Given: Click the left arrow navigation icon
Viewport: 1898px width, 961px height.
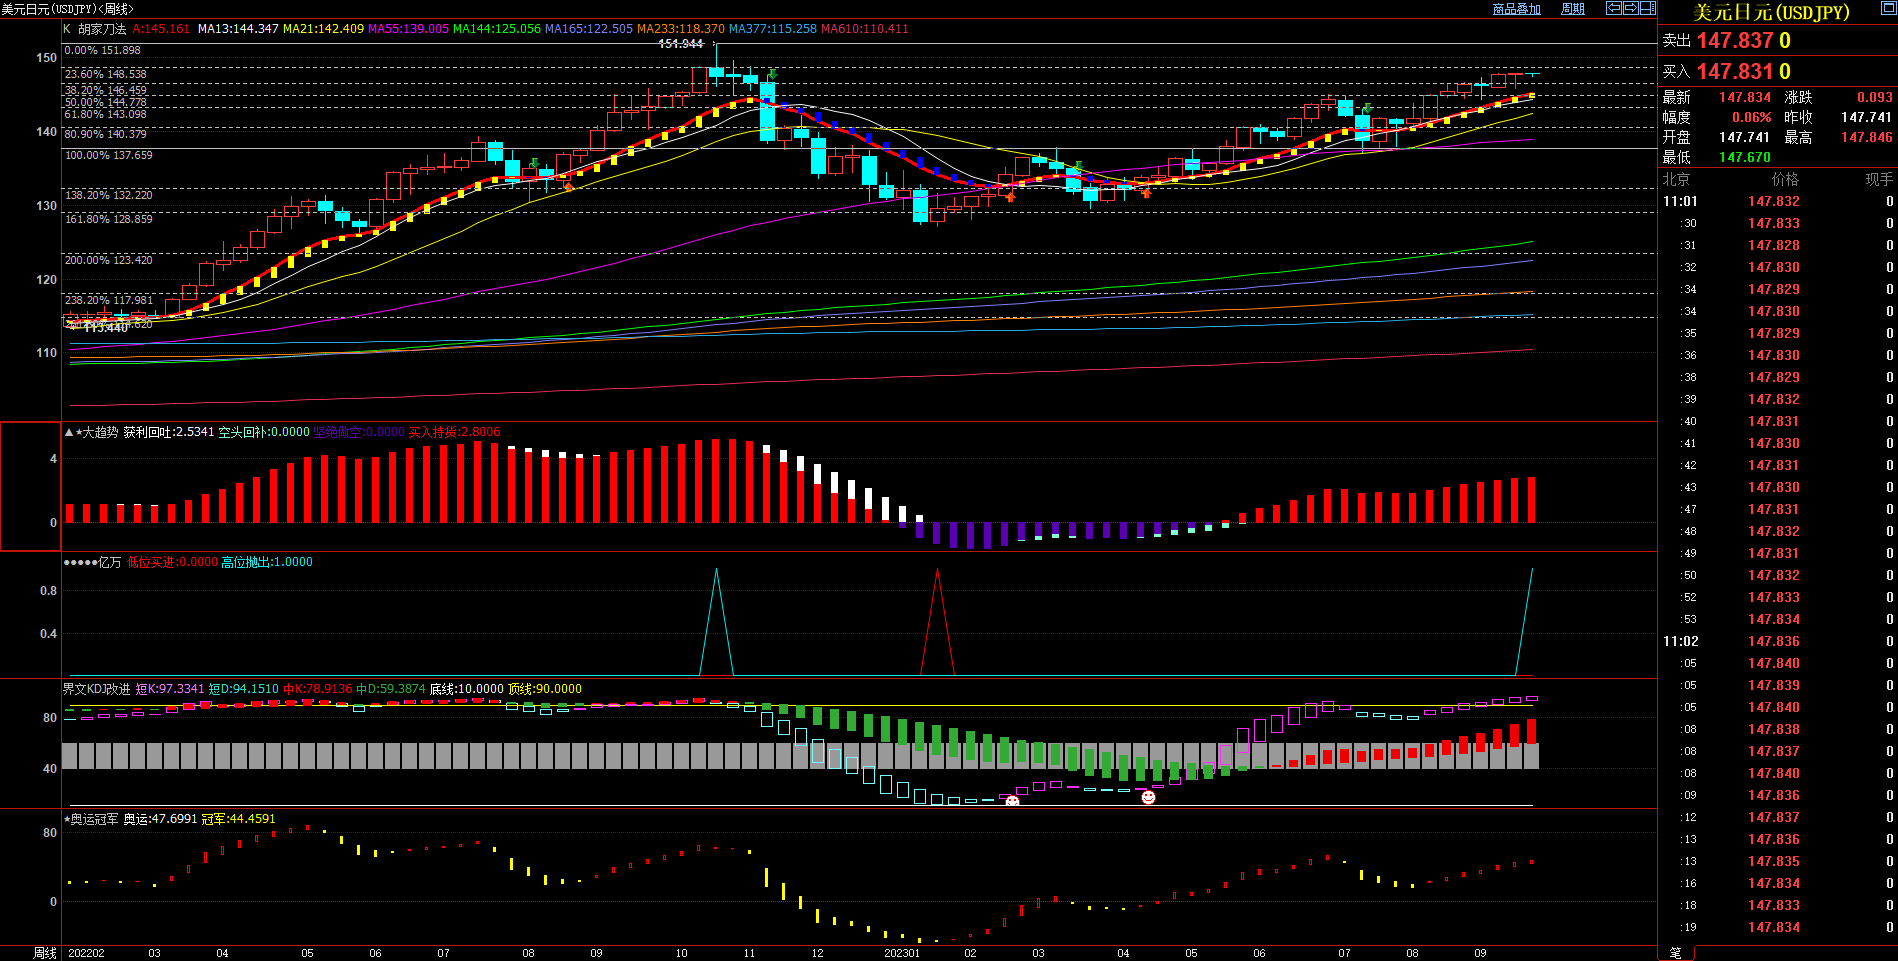Looking at the screenshot, I should coord(1613,8).
